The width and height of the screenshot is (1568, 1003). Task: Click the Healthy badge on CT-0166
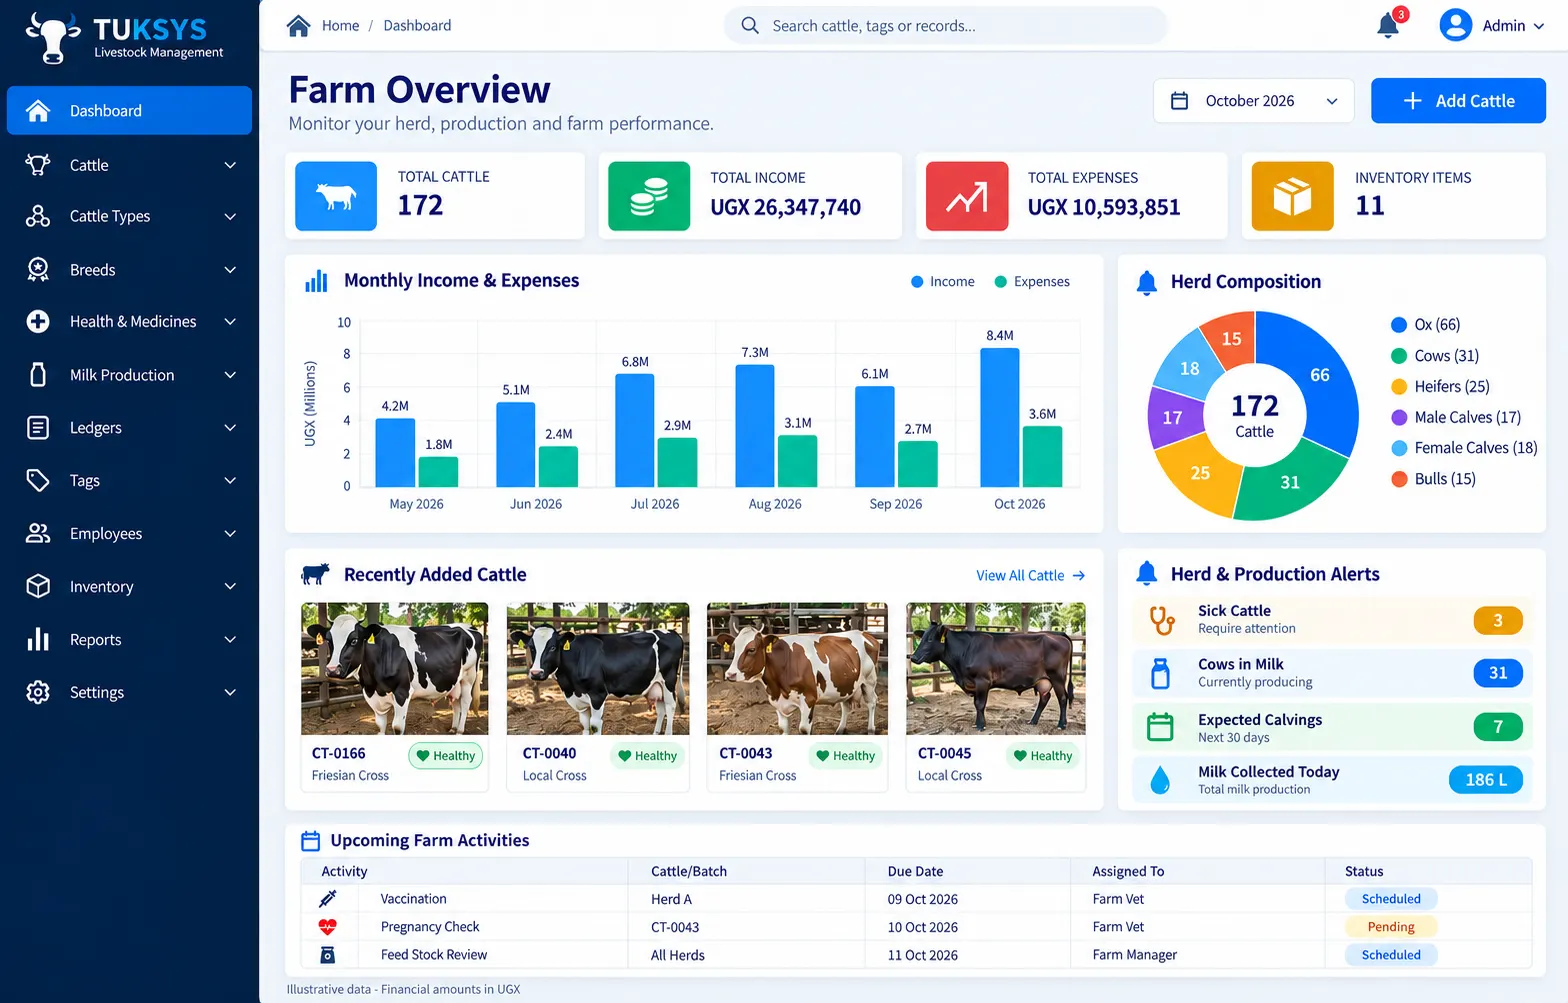(x=445, y=756)
